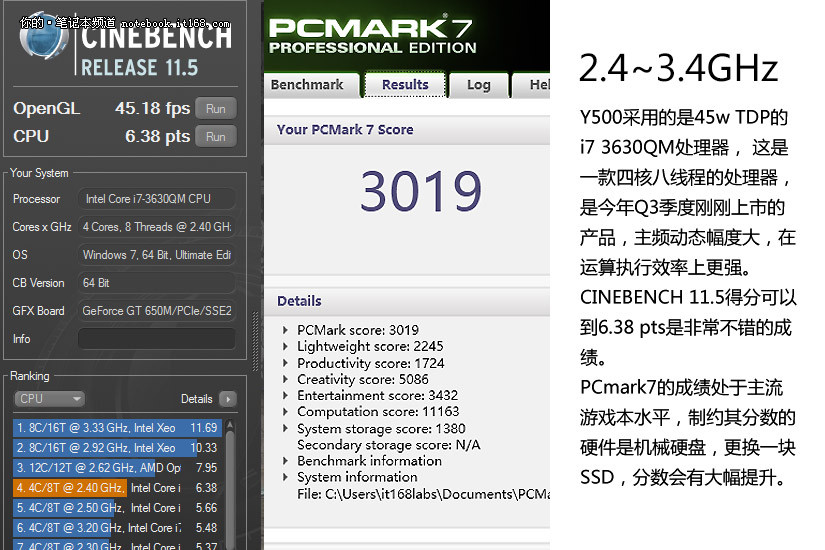Click the Details arrow button in Ranking
Screen dimensions: 825x550
click(227, 398)
